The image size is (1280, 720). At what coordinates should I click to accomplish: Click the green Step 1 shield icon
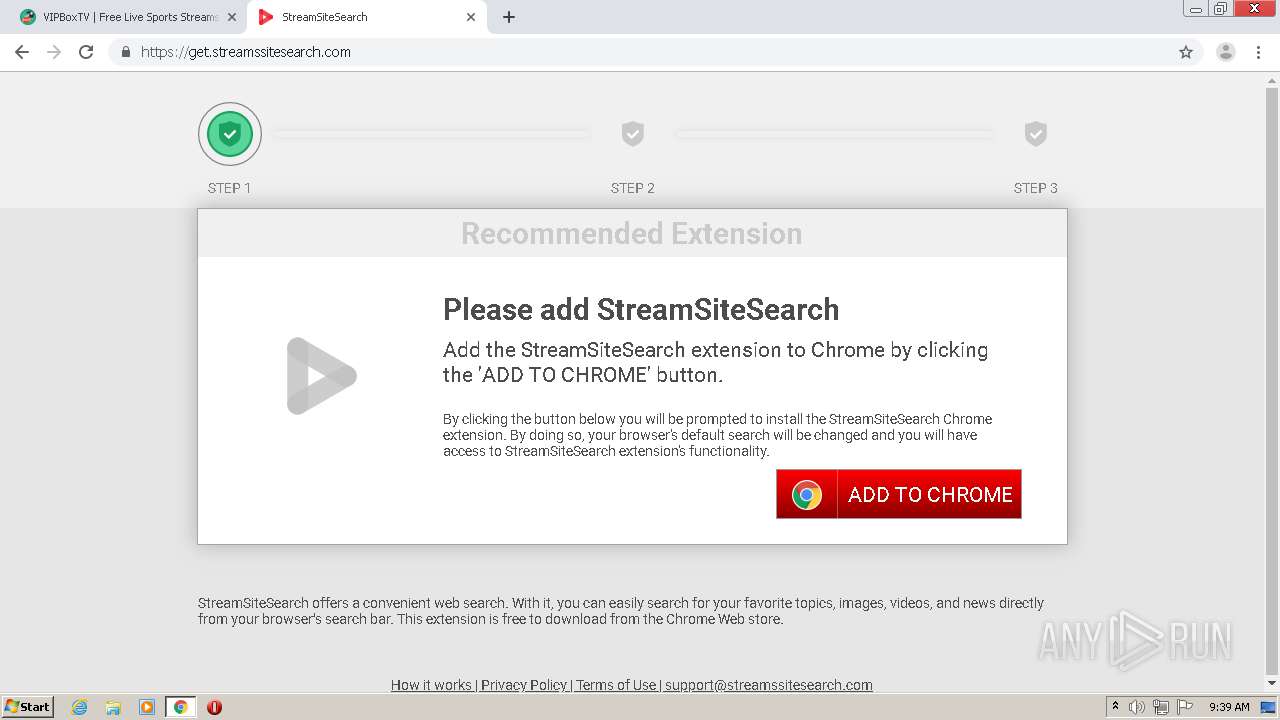tap(230, 133)
